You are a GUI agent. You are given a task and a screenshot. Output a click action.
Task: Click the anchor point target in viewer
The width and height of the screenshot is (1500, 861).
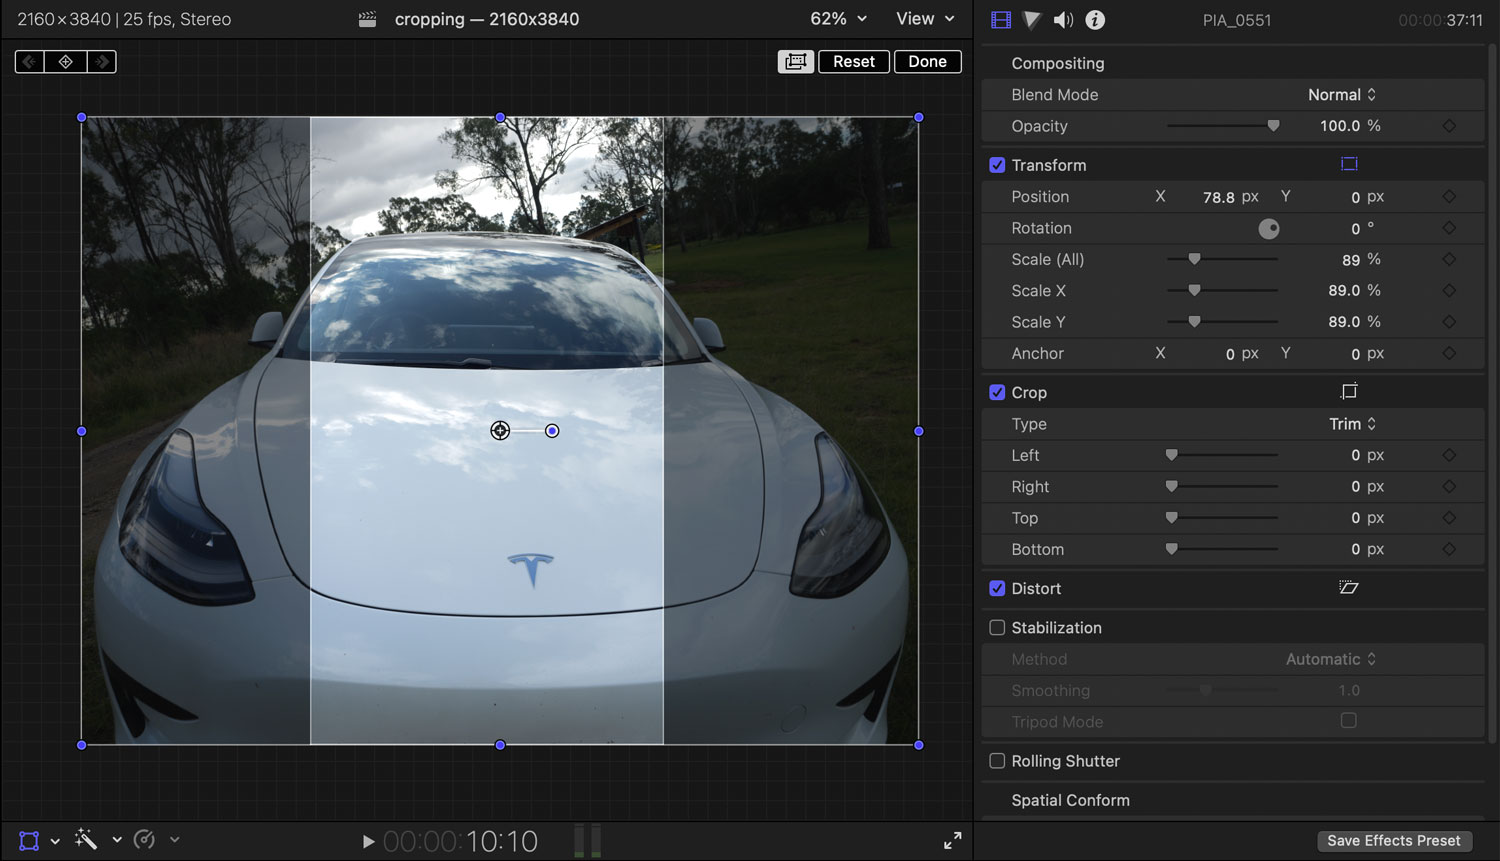click(500, 431)
